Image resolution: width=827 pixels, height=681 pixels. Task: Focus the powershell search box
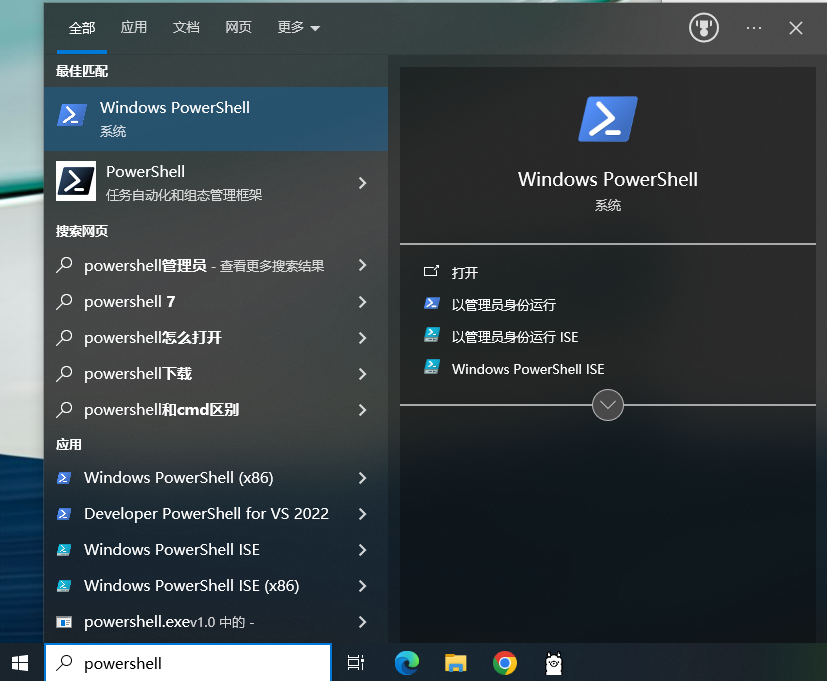tap(188, 663)
